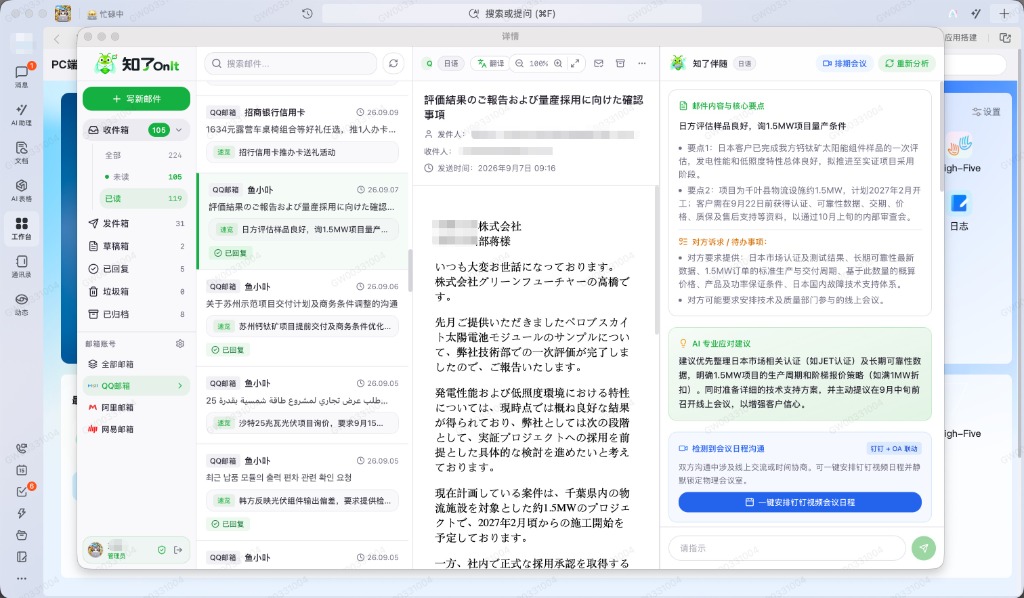Open more (…) at bottom of background sidebar

pos(22,578)
